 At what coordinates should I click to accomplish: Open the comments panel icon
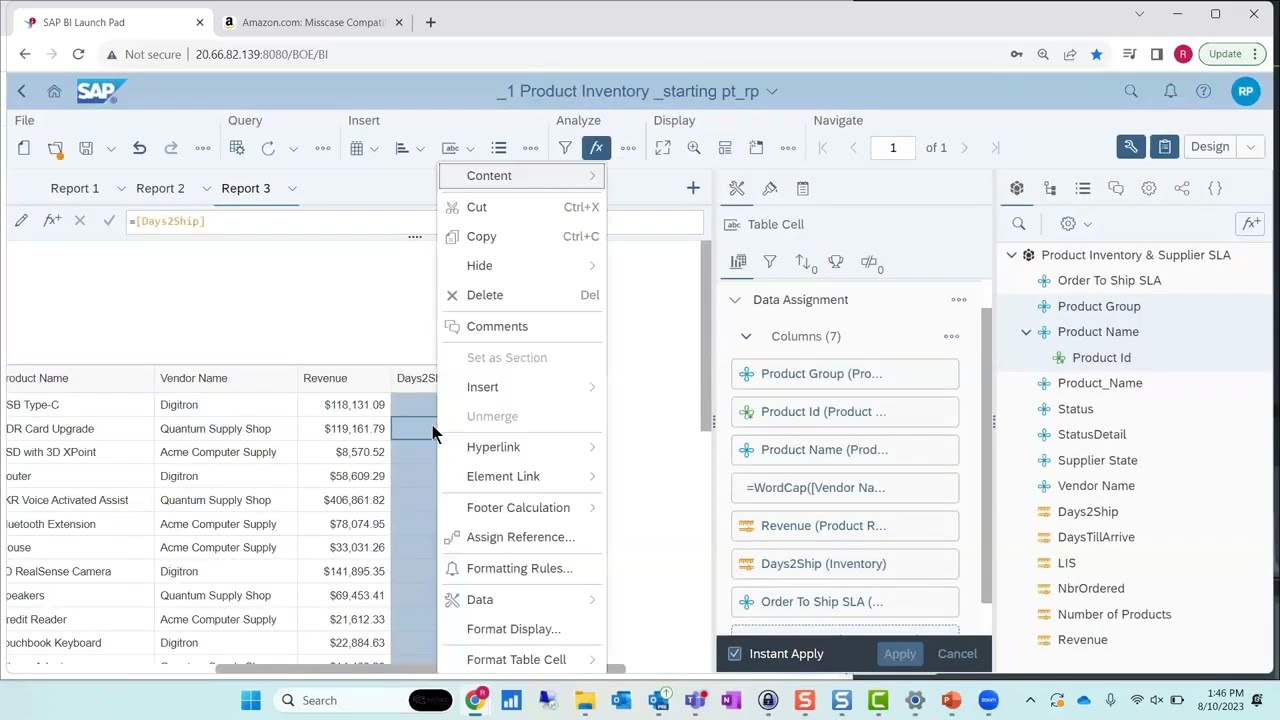pyautogui.click(x=1116, y=188)
